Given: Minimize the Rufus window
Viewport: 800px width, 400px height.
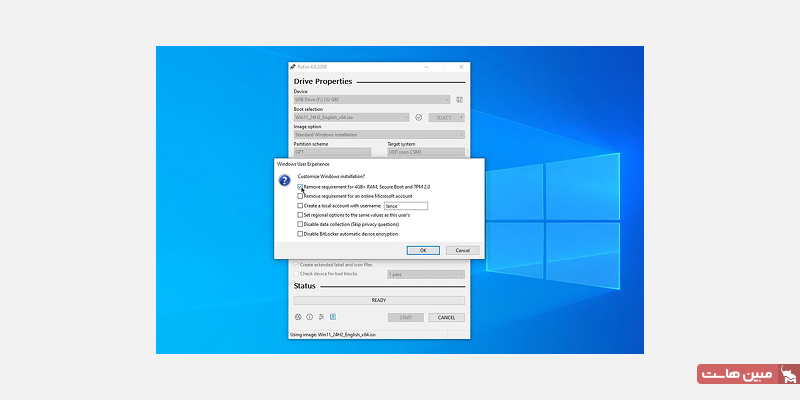Looking at the screenshot, I should click(x=426, y=67).
